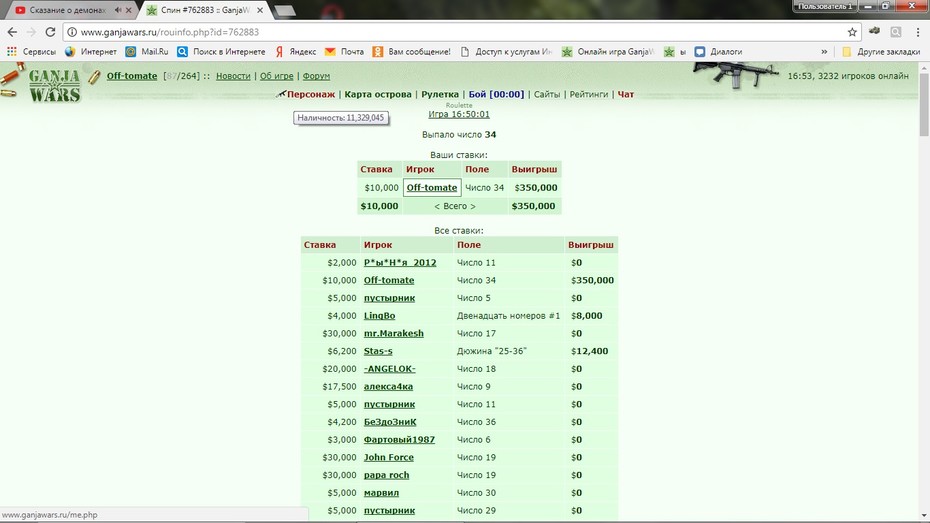Click the address bar URL

[170, 32]
